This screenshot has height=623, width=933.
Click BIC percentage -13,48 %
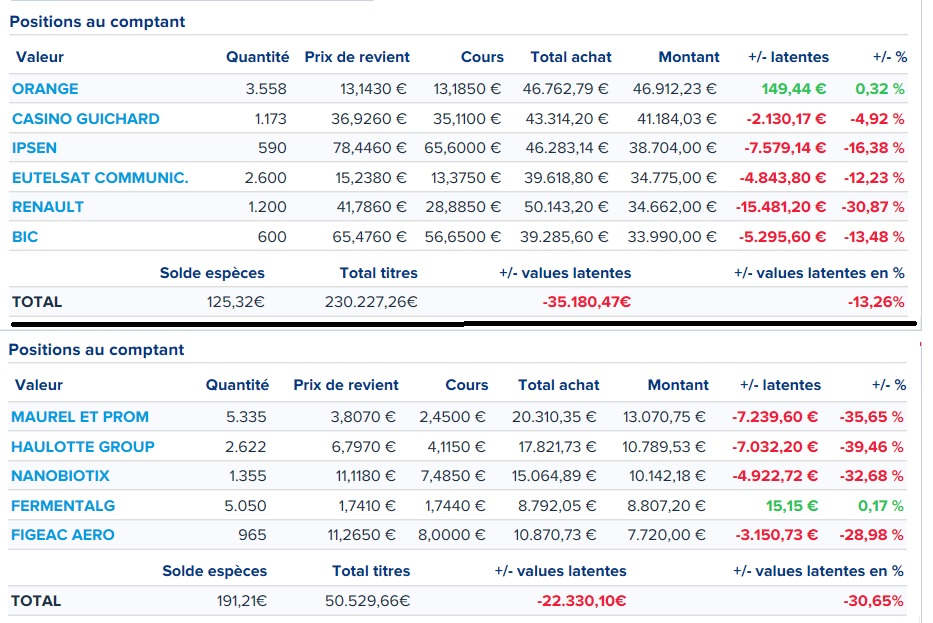click(874, 236)
